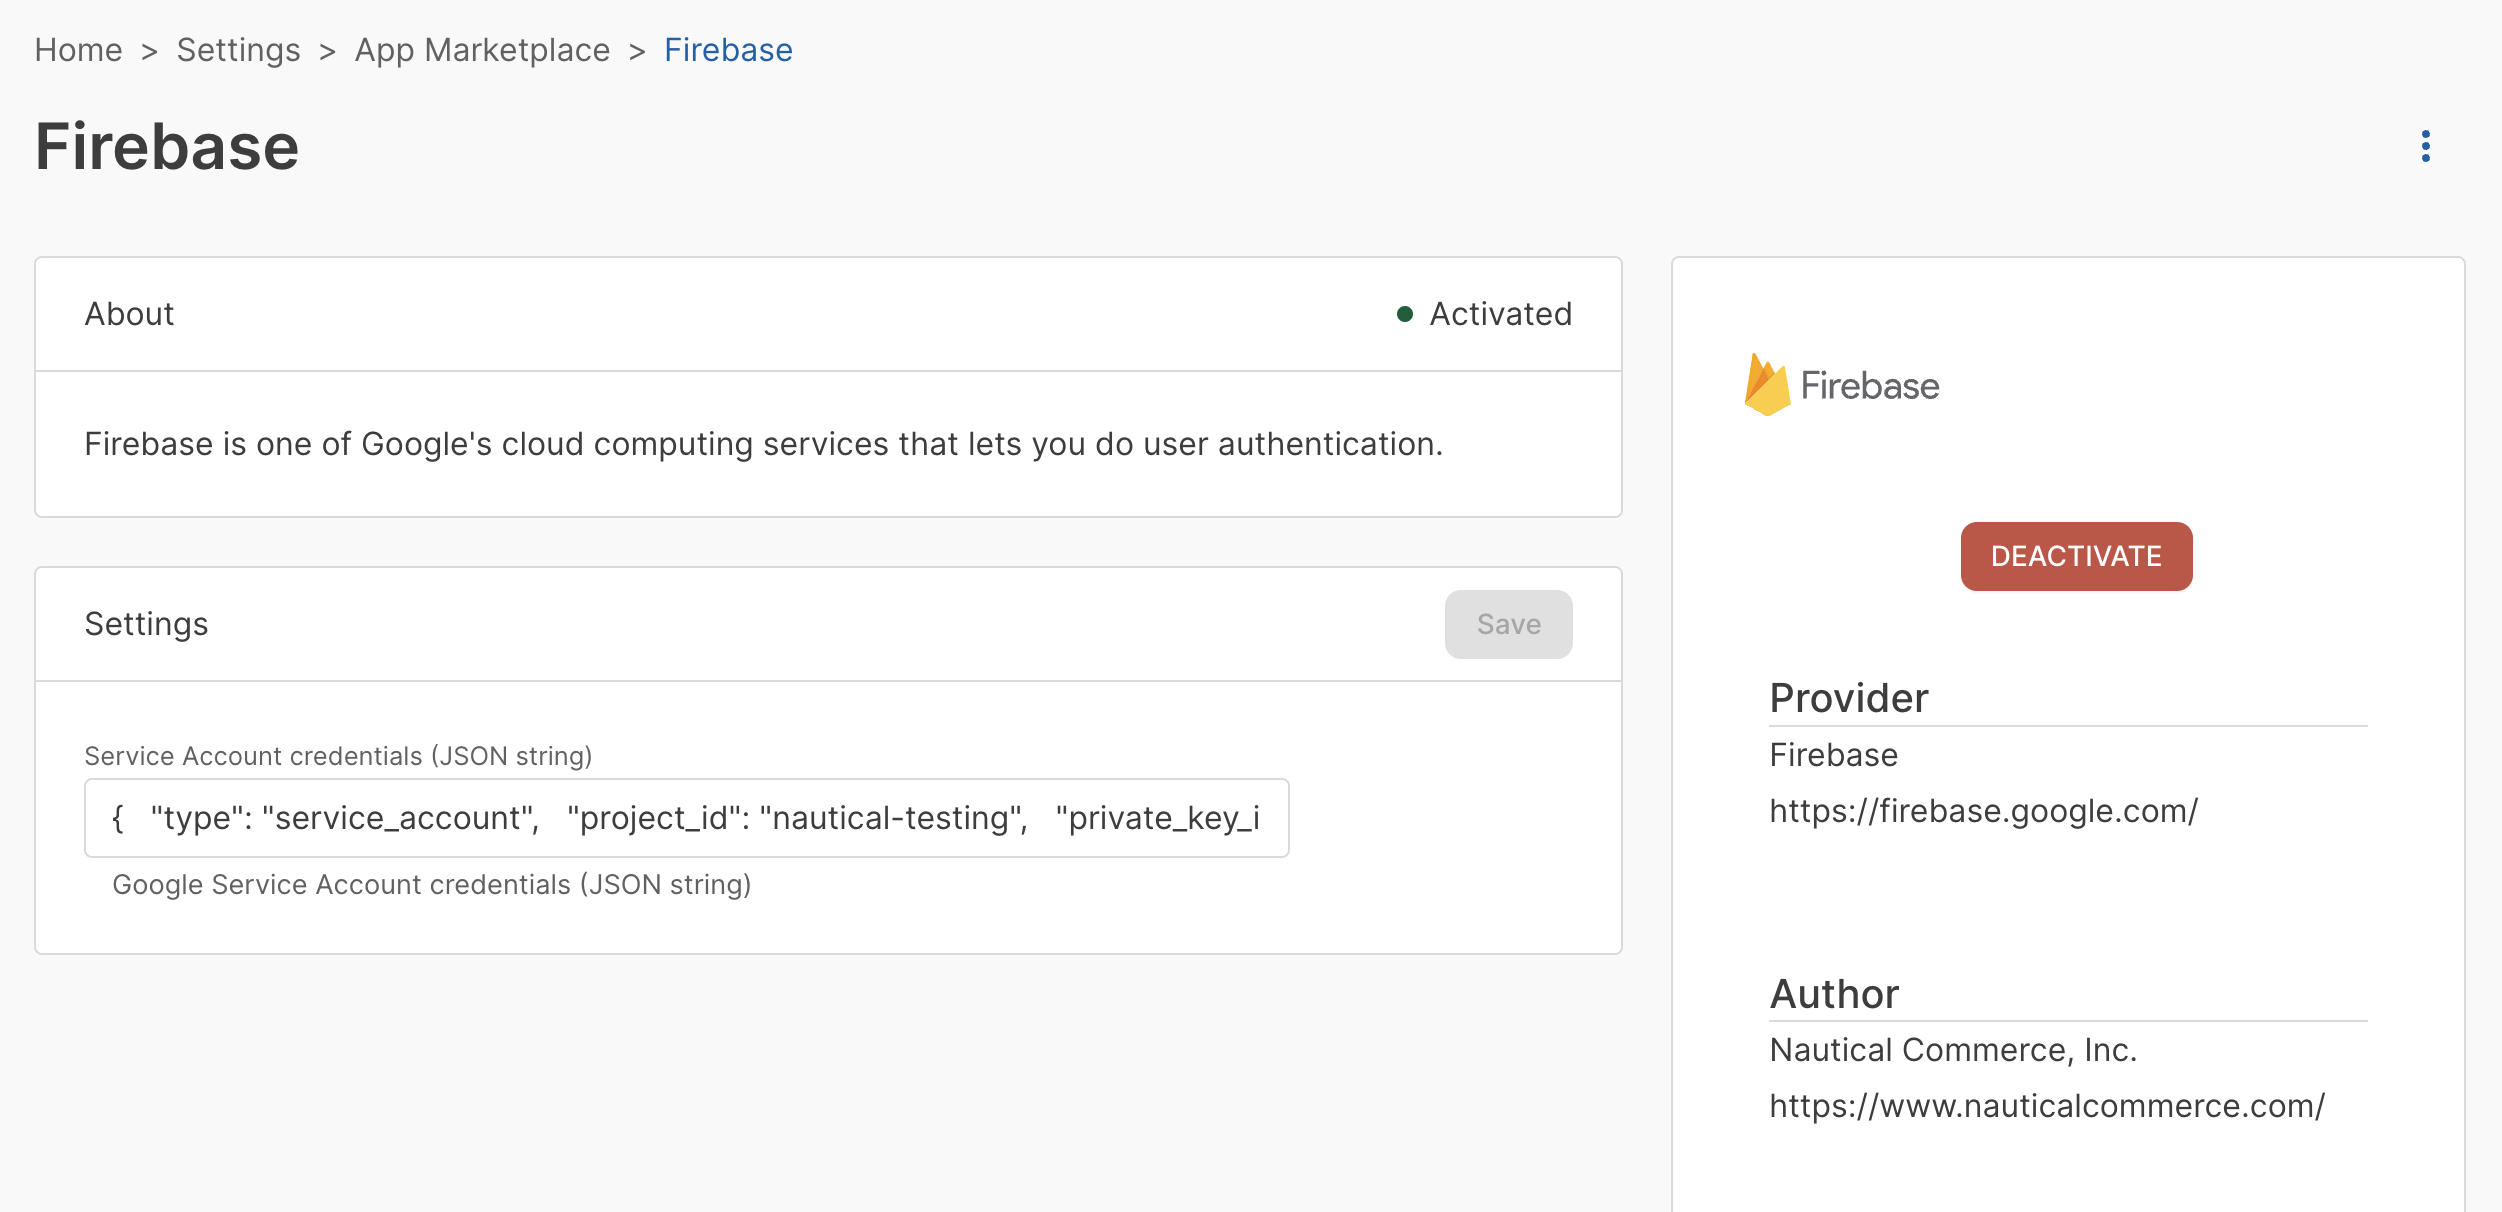
Task: Open App Marketplace breadcrumb link
Action: (x=482, y=50)
